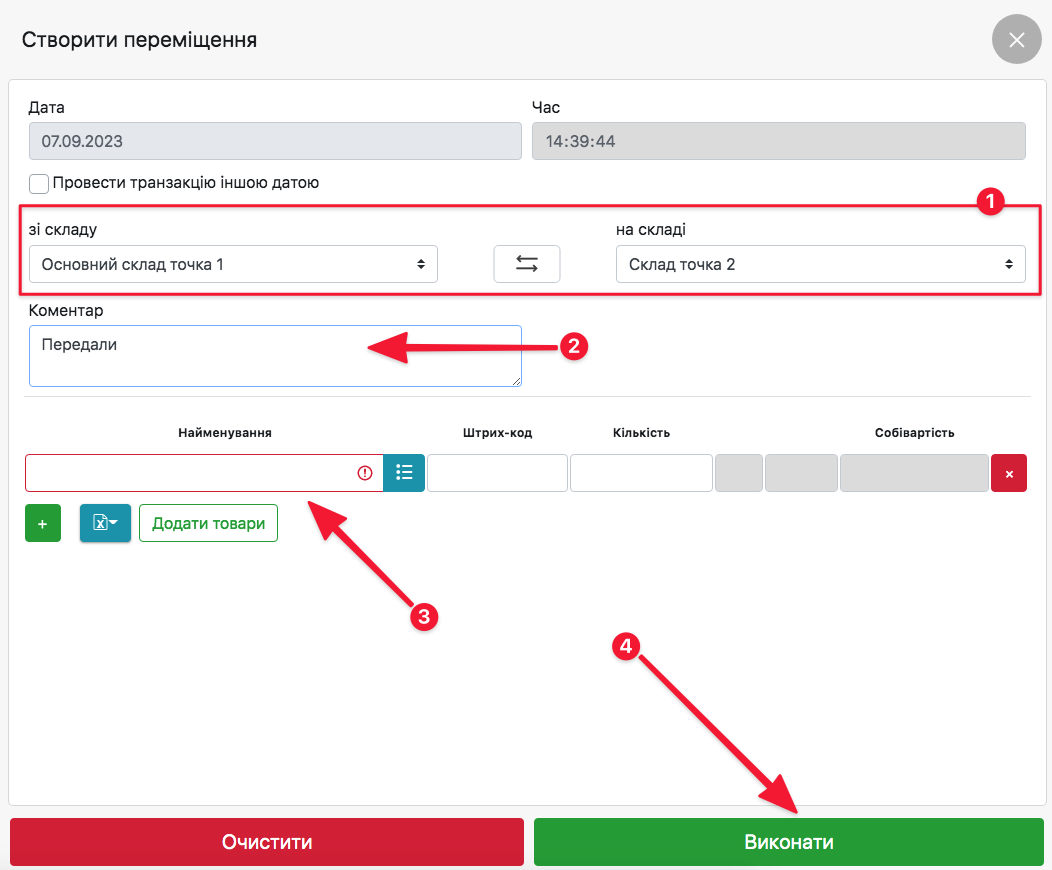Open the product list picker icon

click(404, 473)
